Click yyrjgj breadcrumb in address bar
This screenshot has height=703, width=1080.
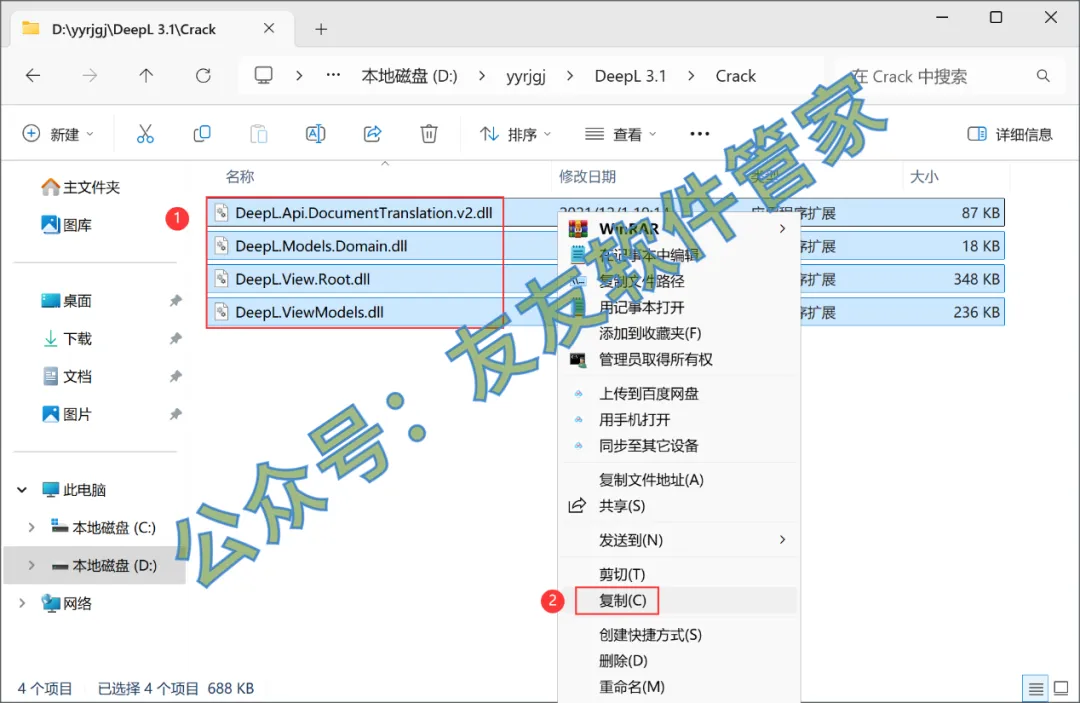pos(526,76)
